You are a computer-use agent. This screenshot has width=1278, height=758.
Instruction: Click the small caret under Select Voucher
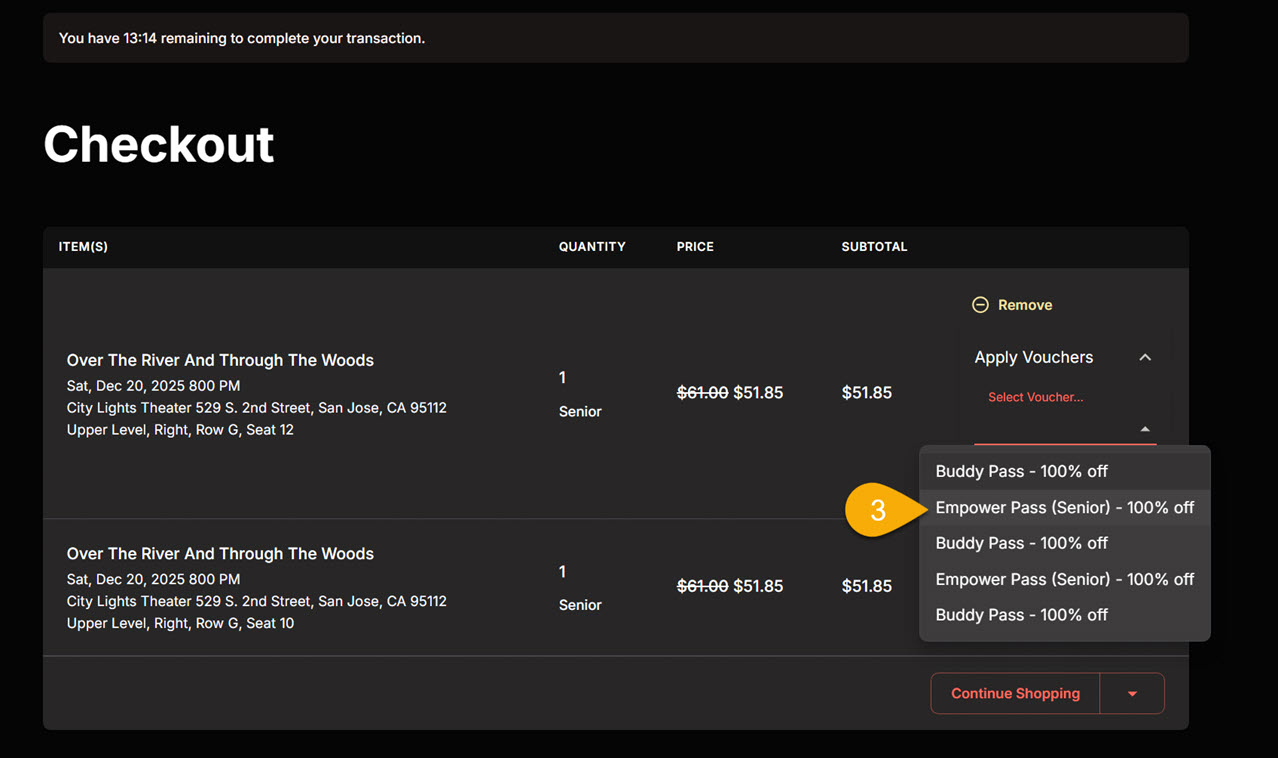point(1145,429)
